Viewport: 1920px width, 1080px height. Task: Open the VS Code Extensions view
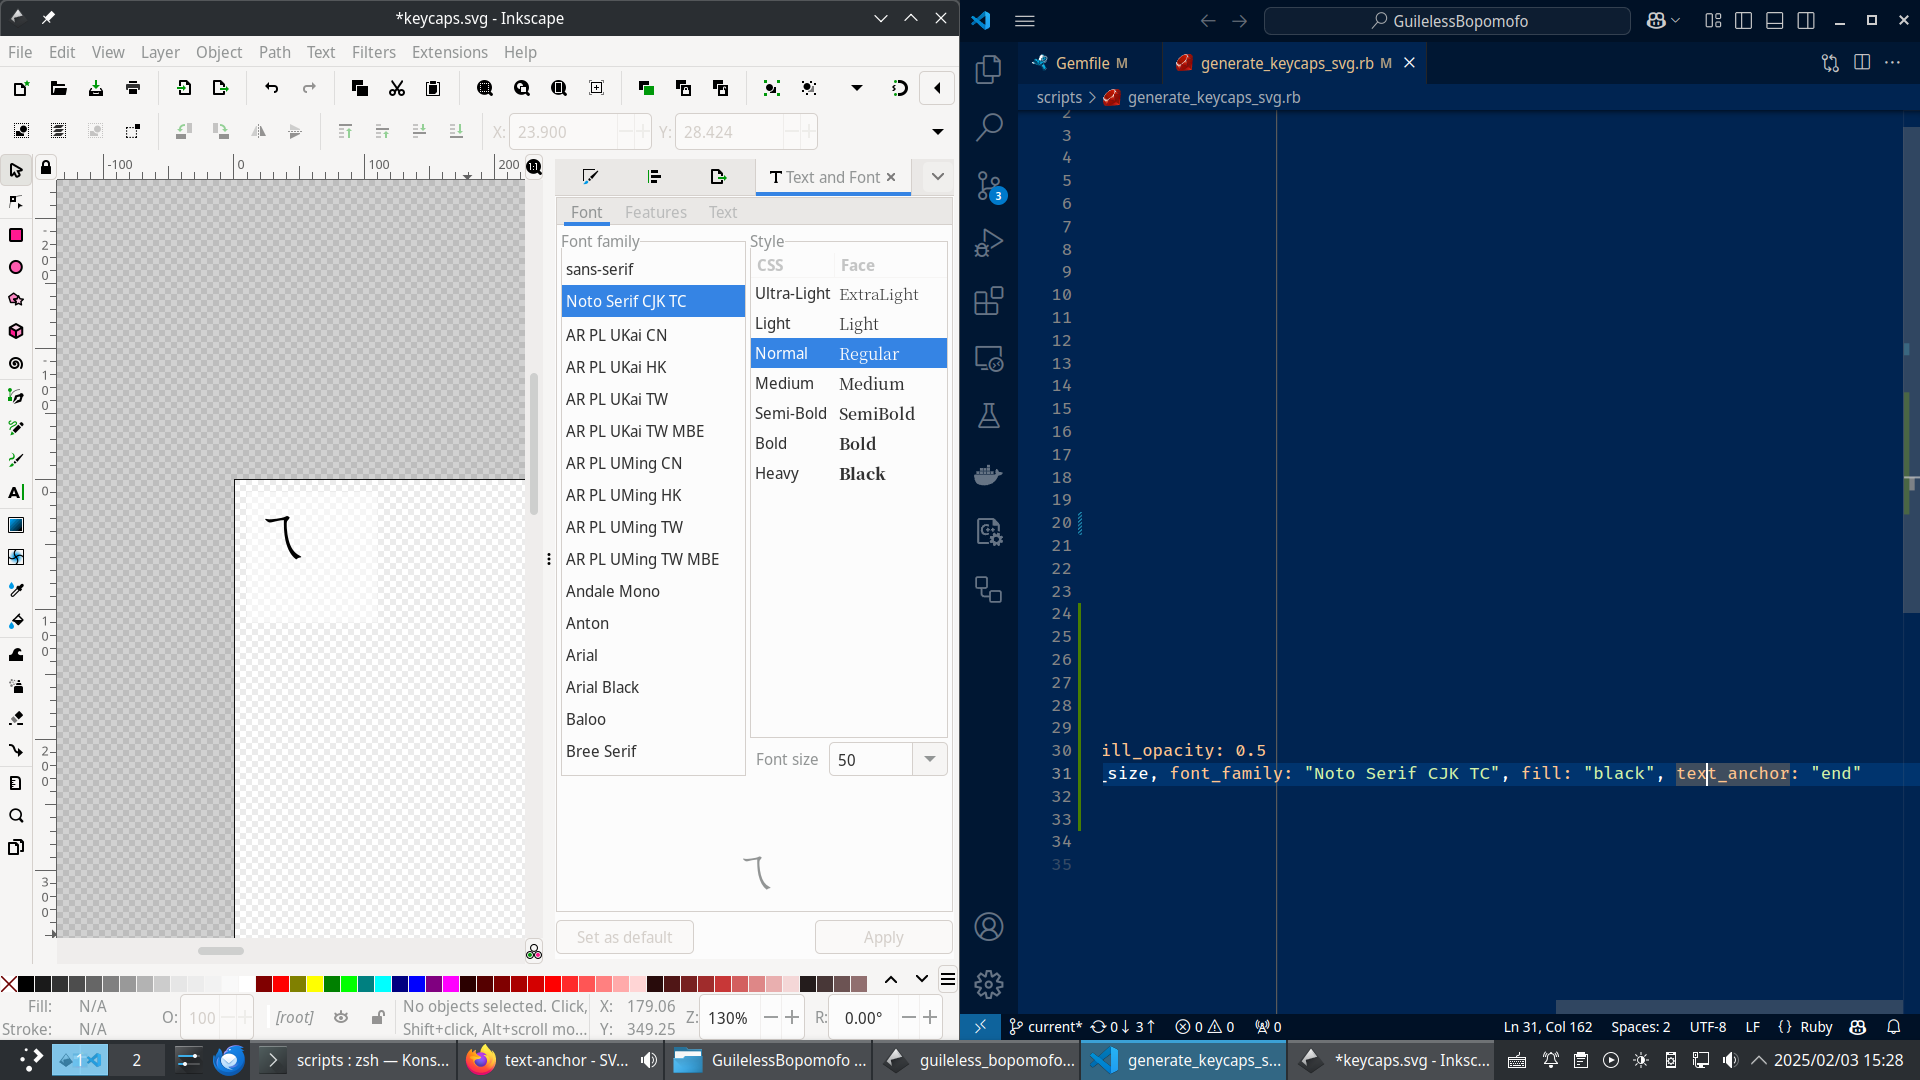(x=989, y=301)
